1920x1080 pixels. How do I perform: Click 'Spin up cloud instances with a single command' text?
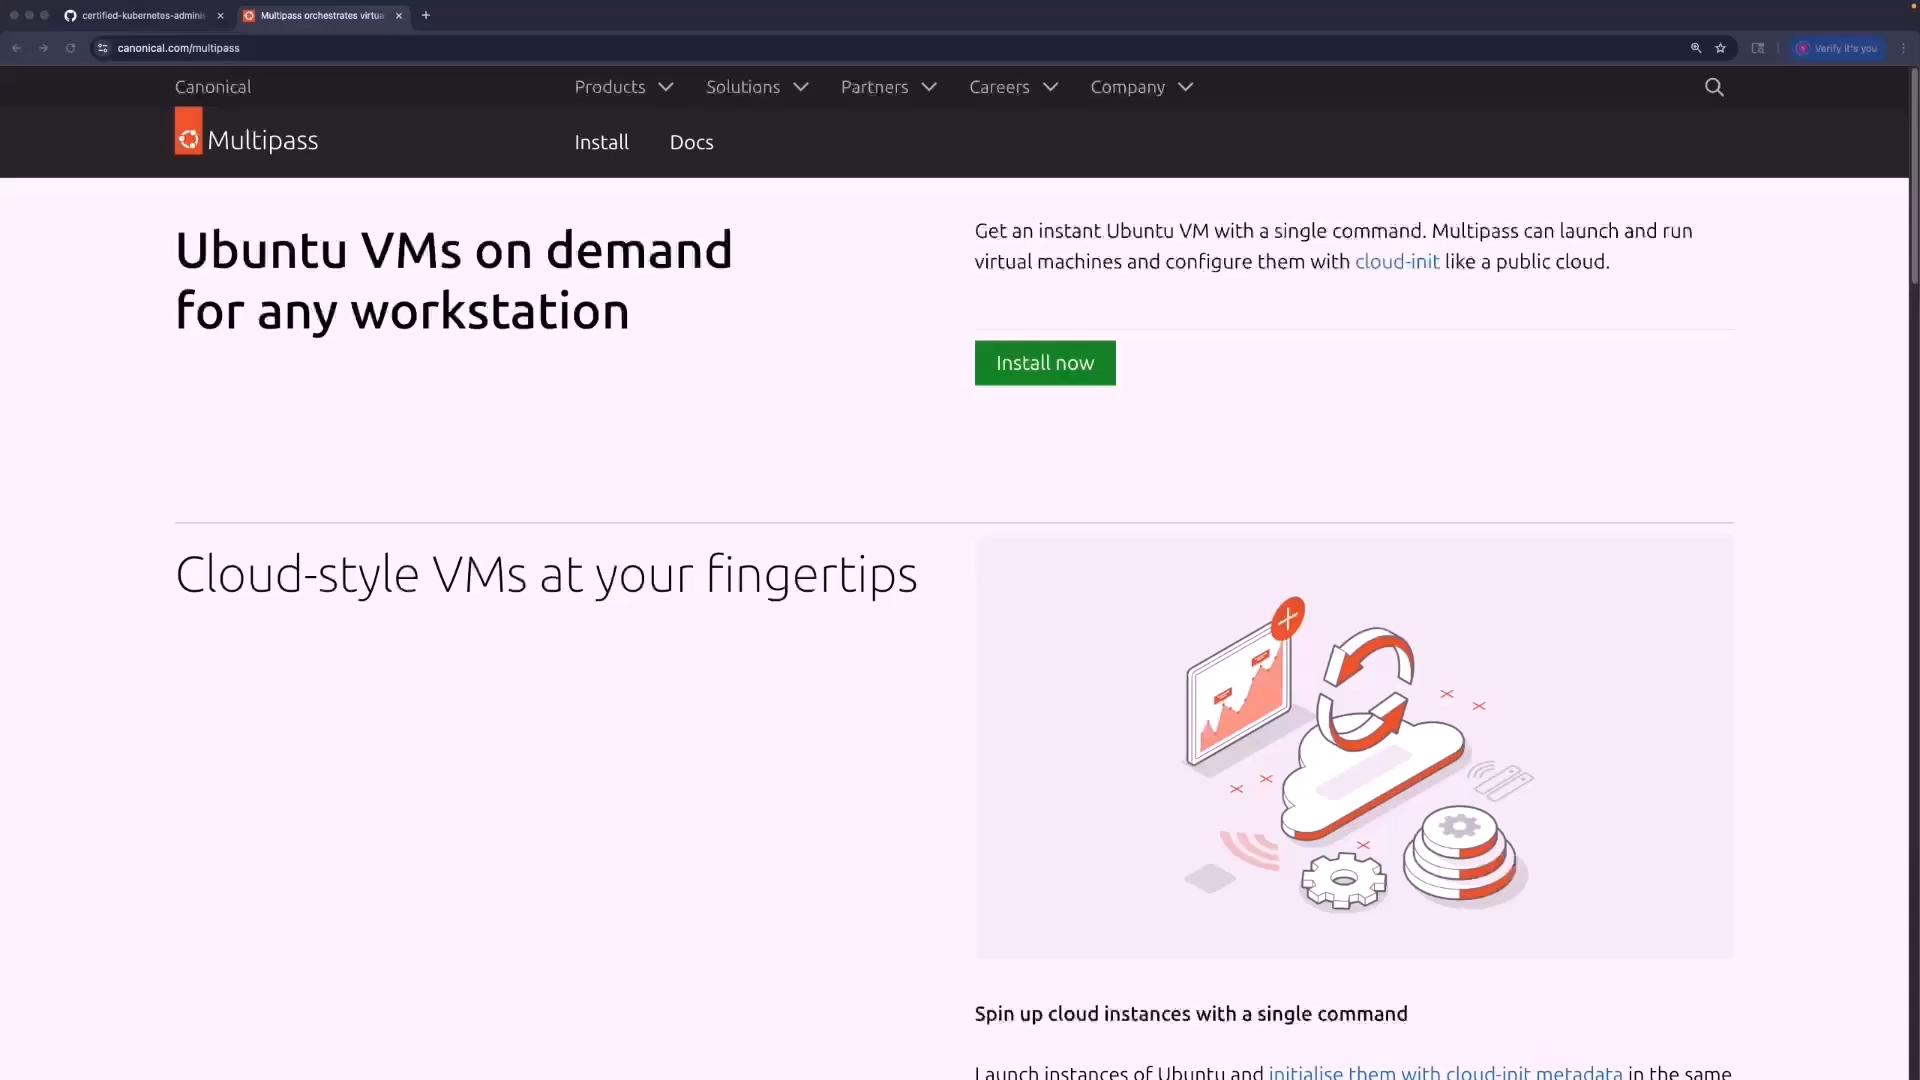[x=1191, y=1014]
